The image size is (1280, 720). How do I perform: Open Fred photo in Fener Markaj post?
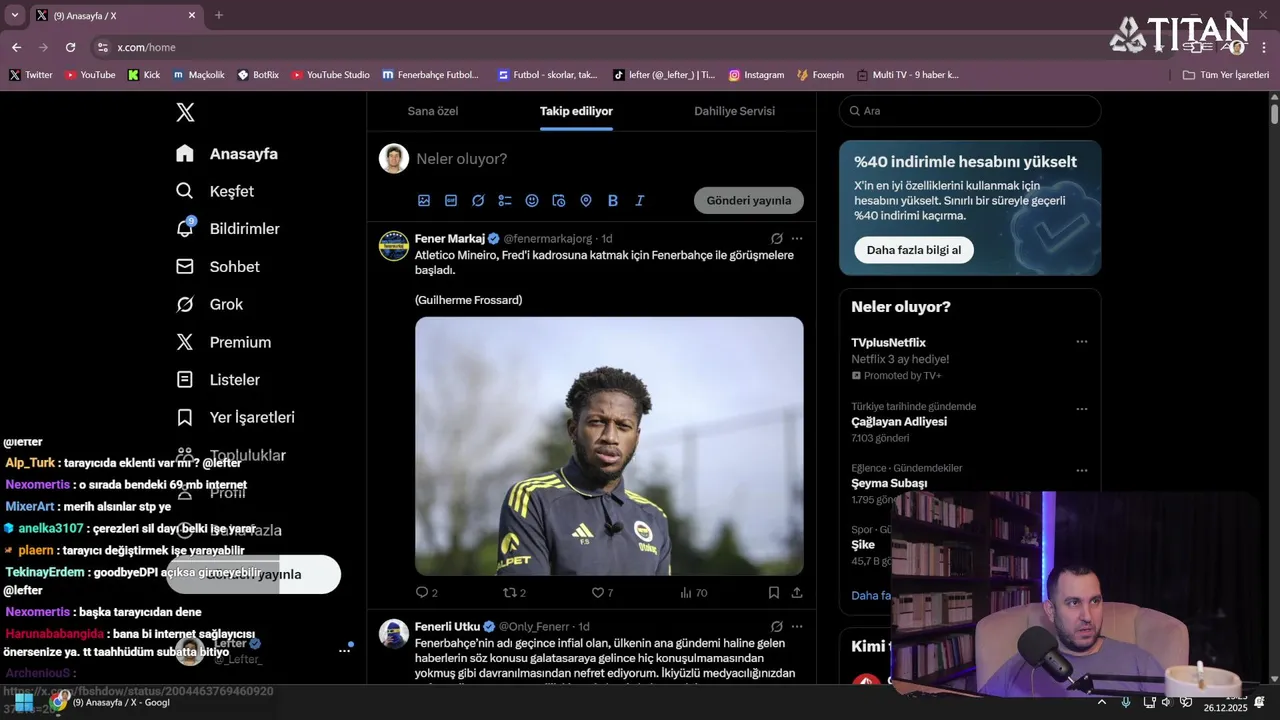pos(609,446)
